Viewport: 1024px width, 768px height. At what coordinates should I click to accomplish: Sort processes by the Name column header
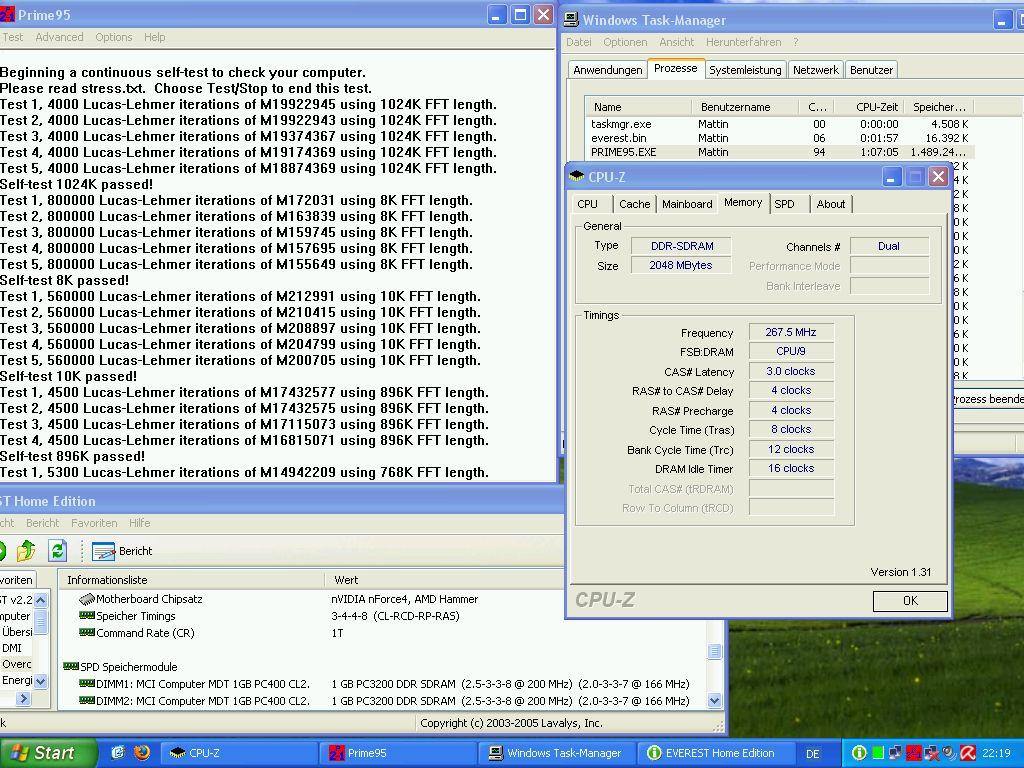(638, 106)
